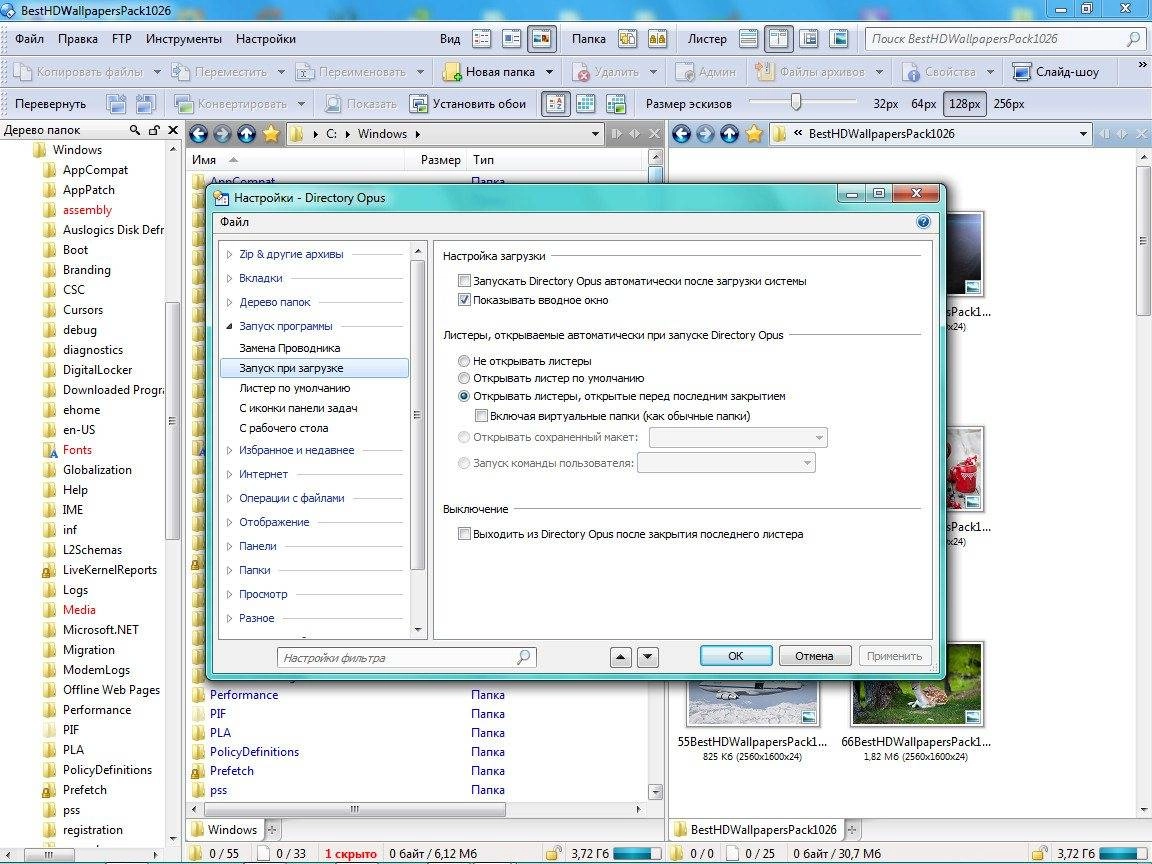The height and width of the screenshot is (864, 1152).
Task: Enable autostart Directory Opus after system boot
Action: (464, 281)
